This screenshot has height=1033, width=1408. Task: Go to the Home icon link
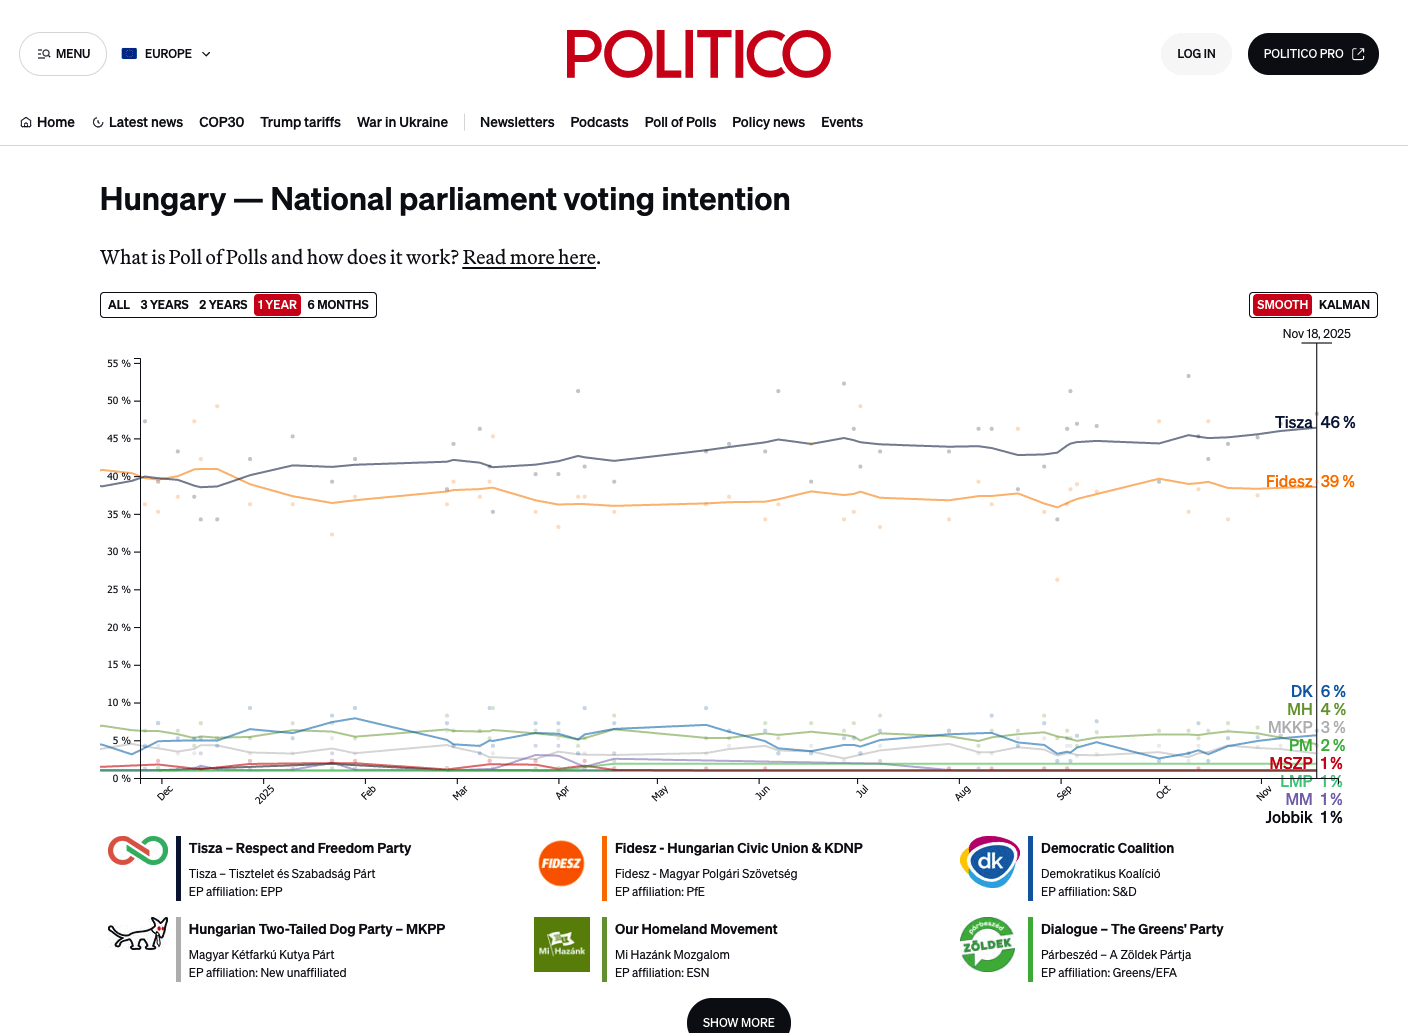[x=47, y=122]
